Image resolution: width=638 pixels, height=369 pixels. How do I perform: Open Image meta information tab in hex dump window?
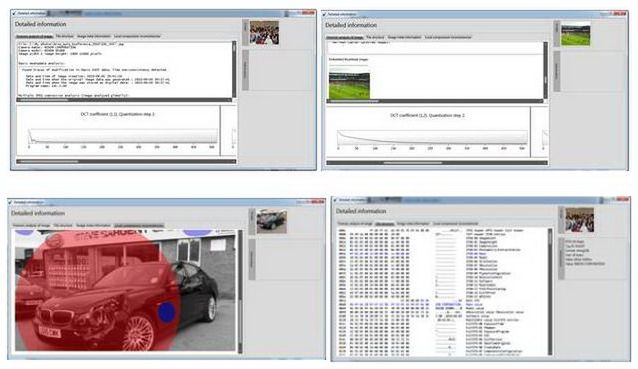[413, 224]
